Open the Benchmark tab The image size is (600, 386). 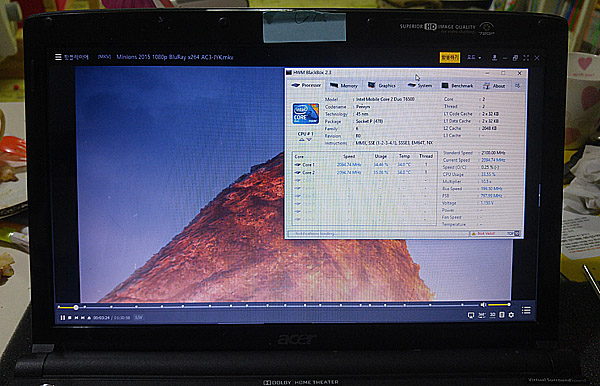pyautogui.click(x=457, y=85)
